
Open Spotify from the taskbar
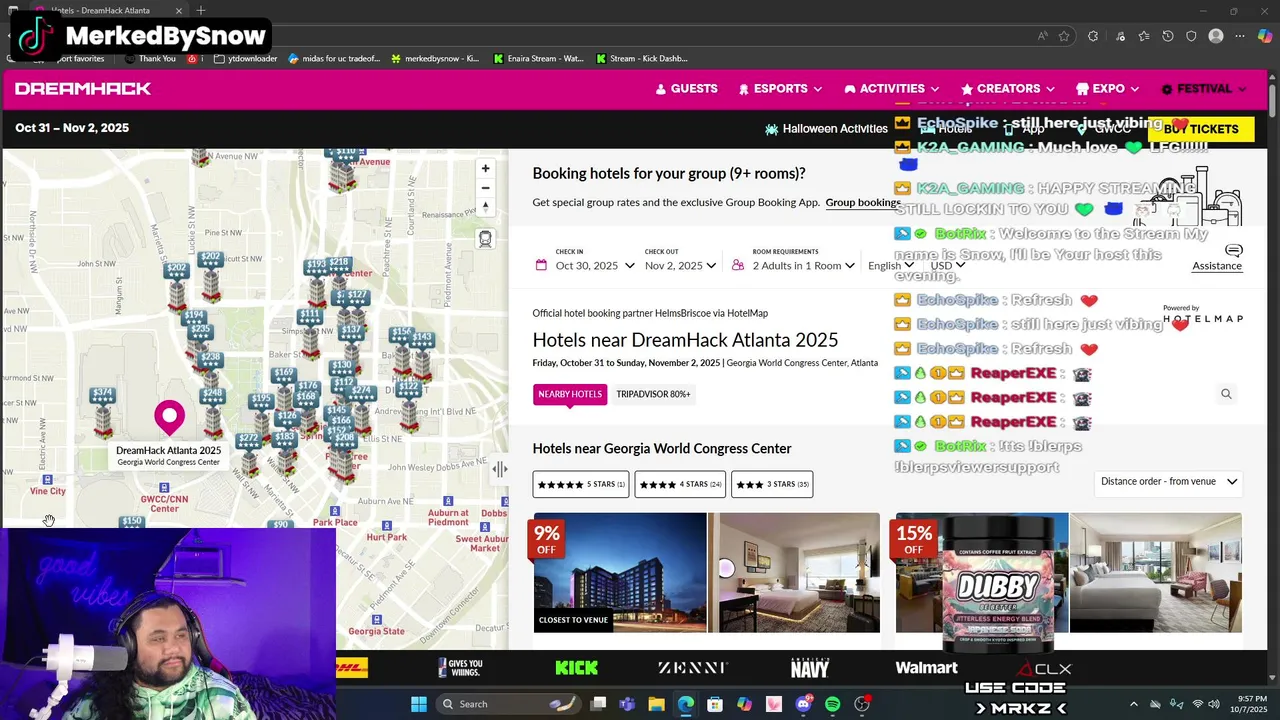[833, 704]
